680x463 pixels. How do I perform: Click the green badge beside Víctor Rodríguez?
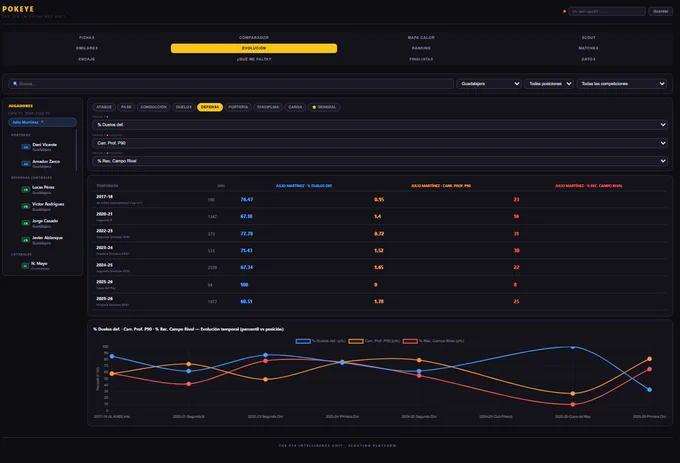(x=26, y=206)
